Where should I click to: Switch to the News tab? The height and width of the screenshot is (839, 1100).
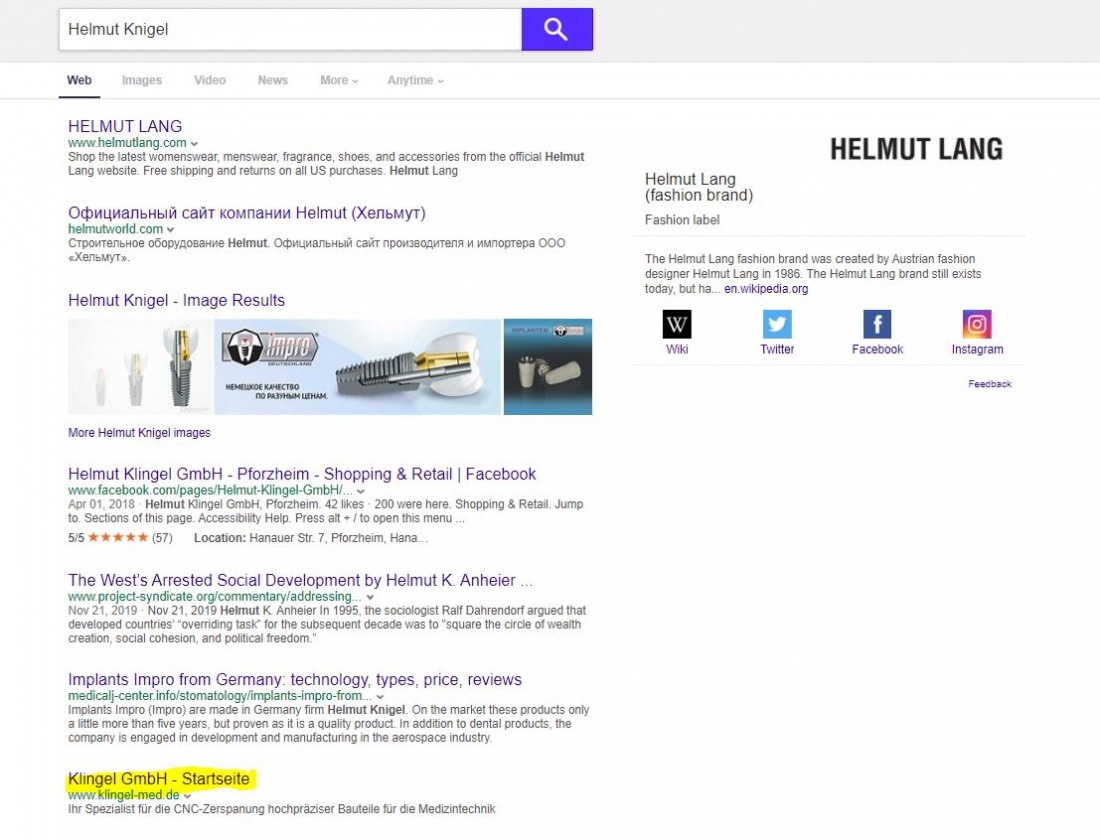pyautogui.click(x=272, y=81)
